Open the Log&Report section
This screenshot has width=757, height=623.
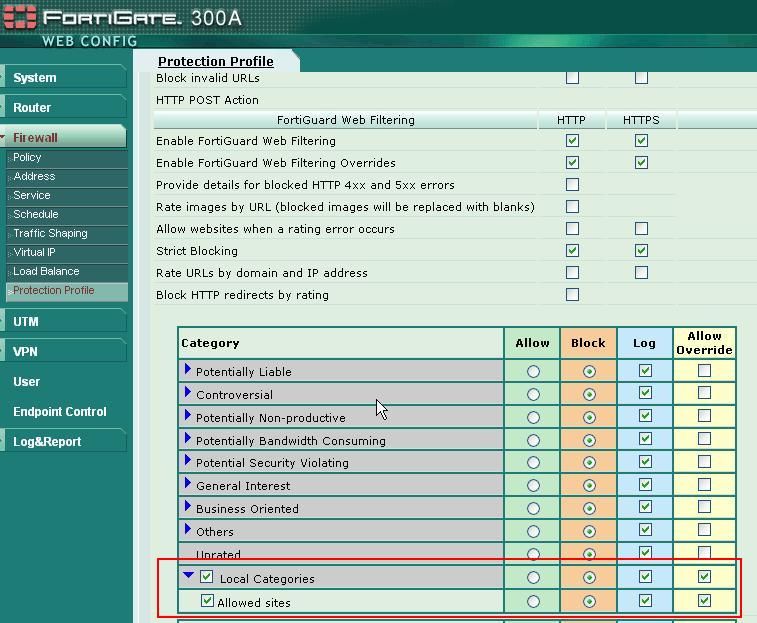(x=47, y=442)
